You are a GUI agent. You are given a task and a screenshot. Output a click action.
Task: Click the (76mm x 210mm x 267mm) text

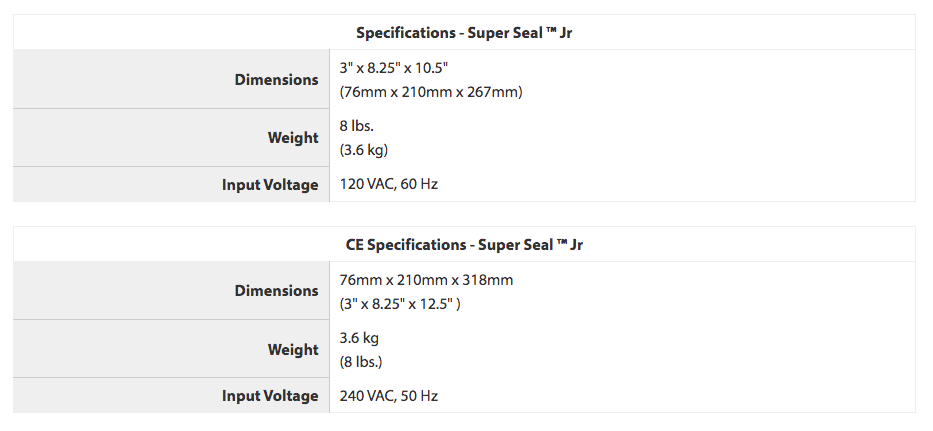431,92
